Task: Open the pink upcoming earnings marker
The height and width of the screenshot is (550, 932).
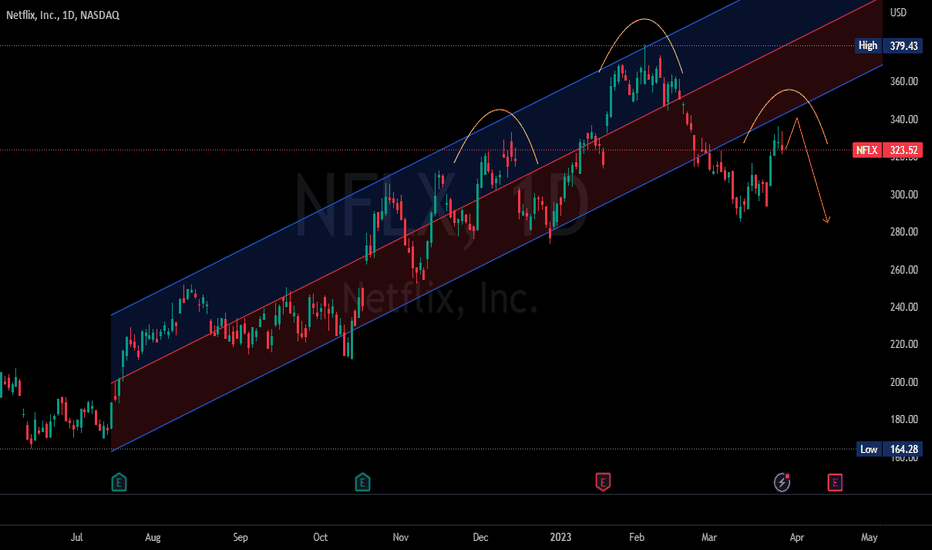Action: coord(835,482)
